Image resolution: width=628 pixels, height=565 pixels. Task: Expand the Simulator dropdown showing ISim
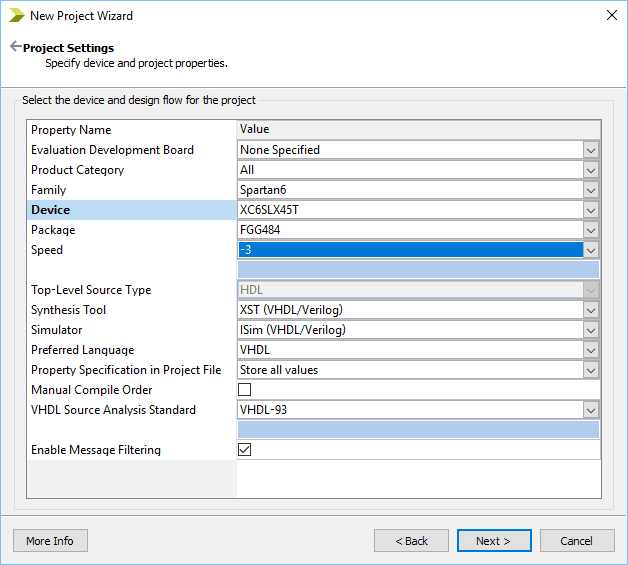[x=591, y=330]
